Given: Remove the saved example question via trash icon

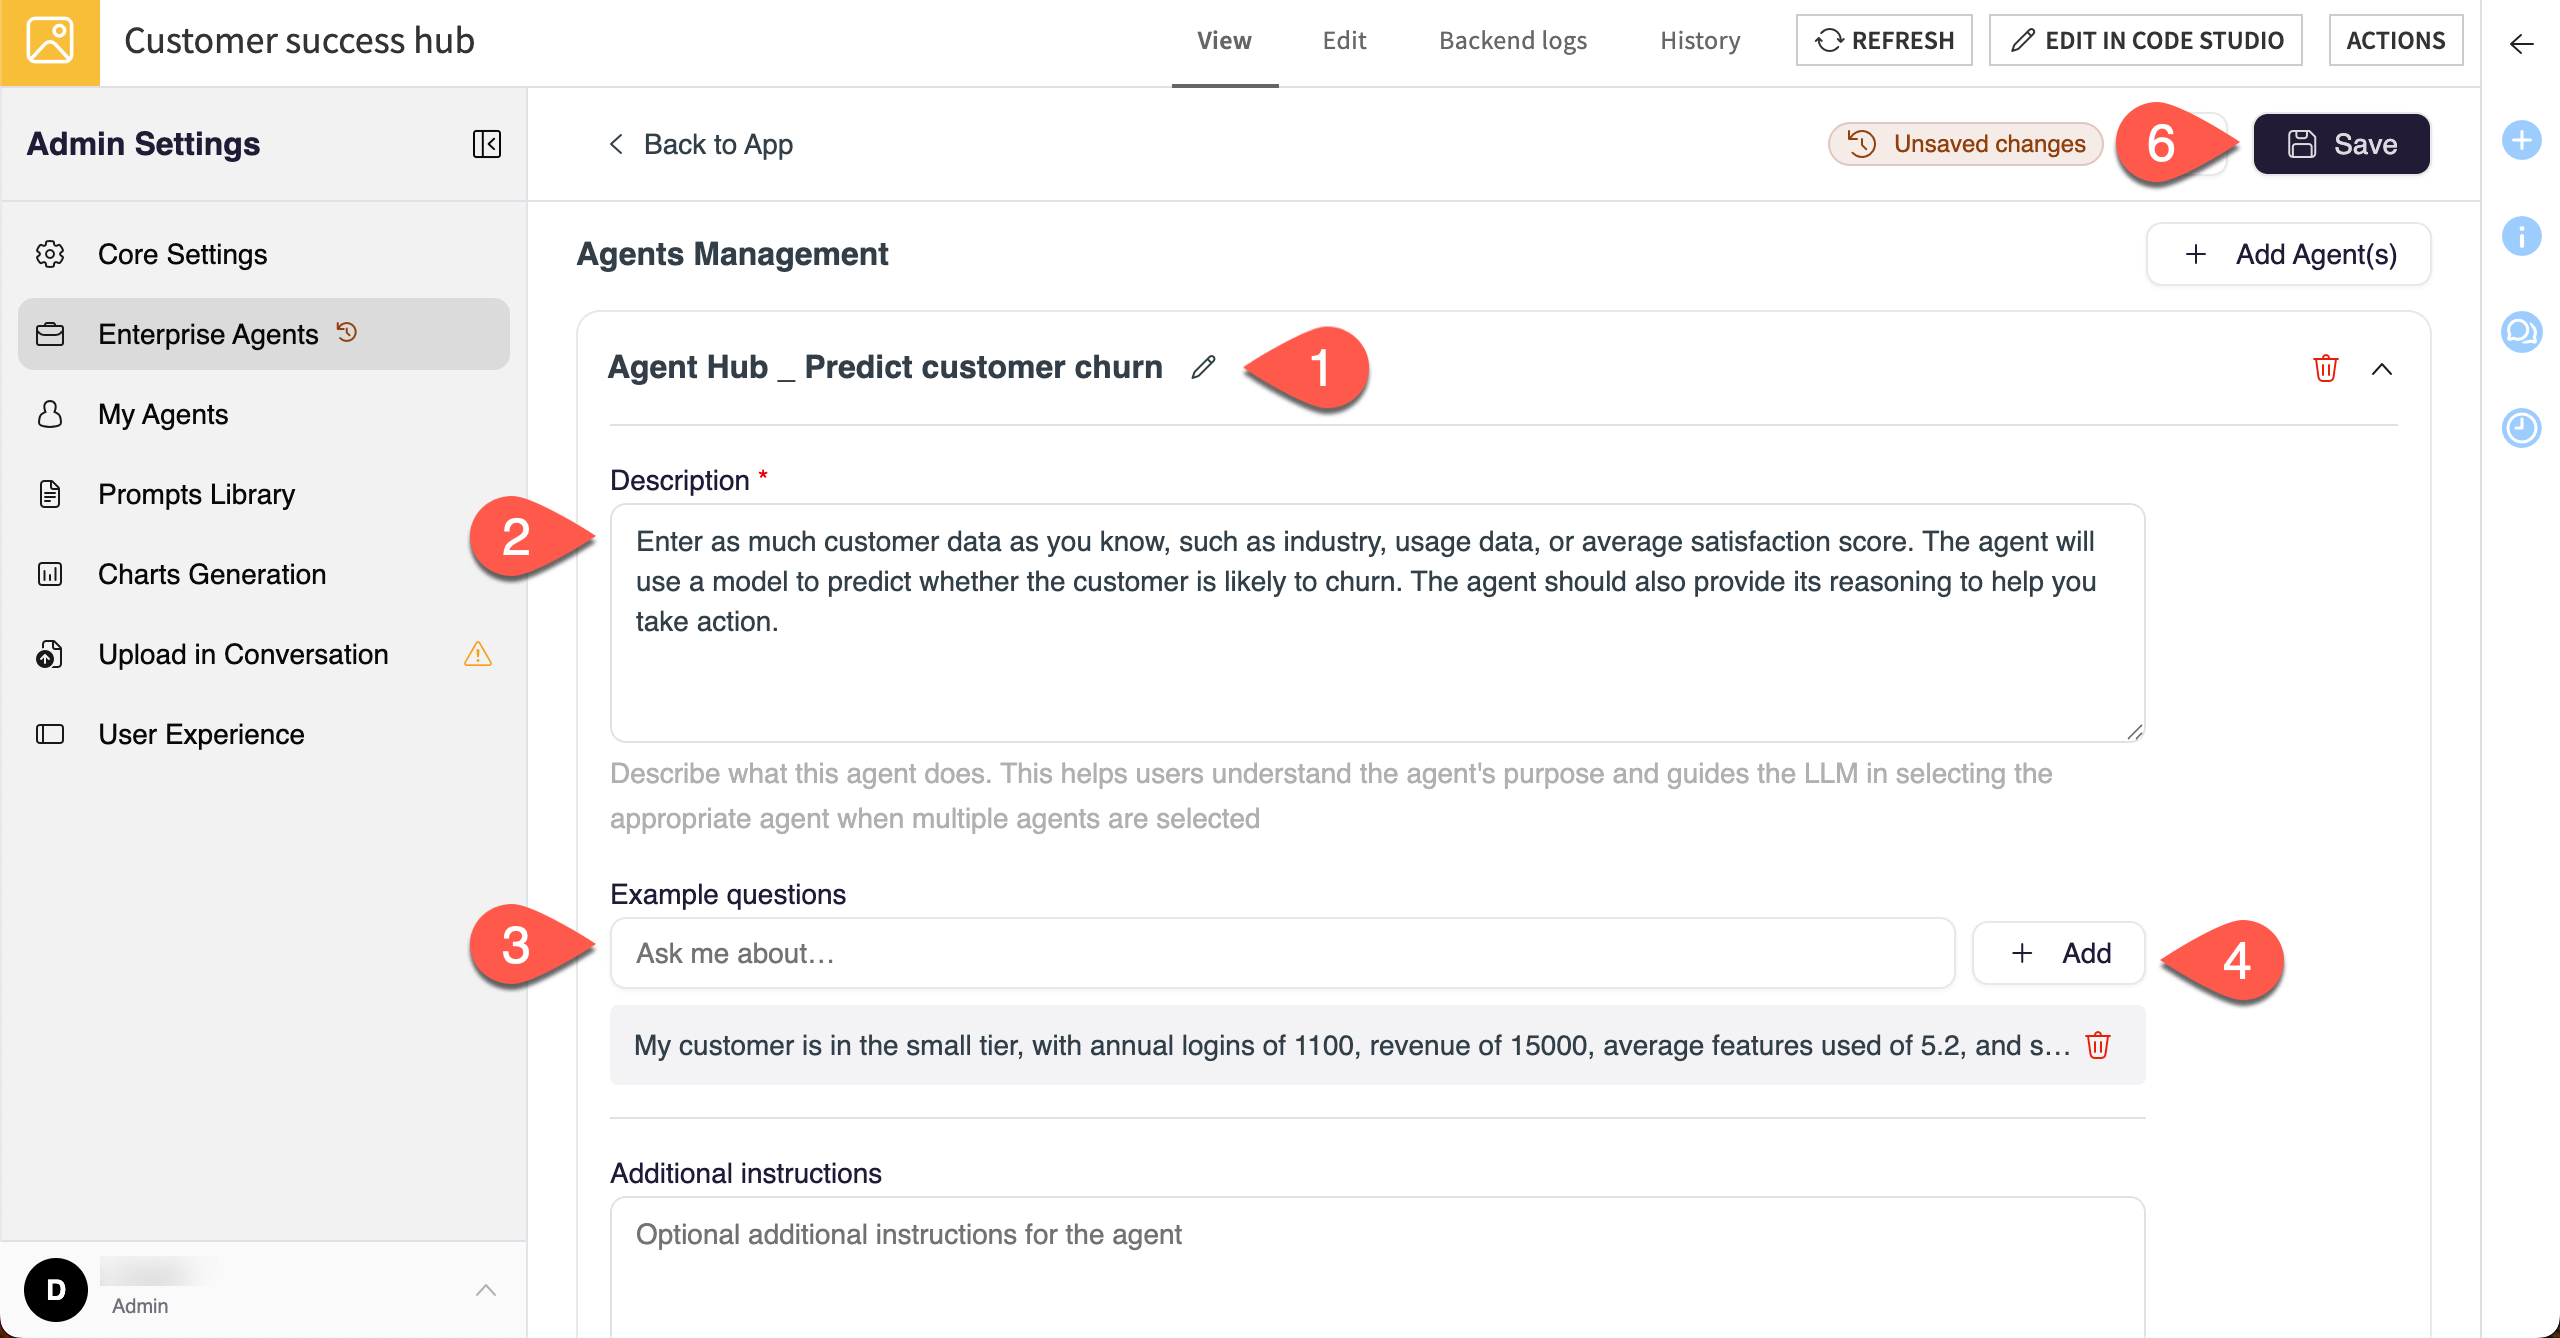Looking at the screenshot, I should pos(2097,1045).
